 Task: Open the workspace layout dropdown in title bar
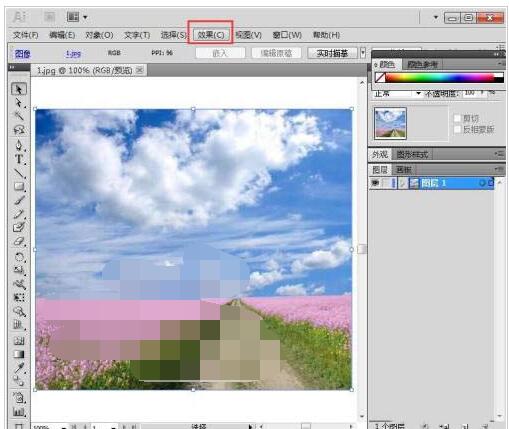(77, 17)
